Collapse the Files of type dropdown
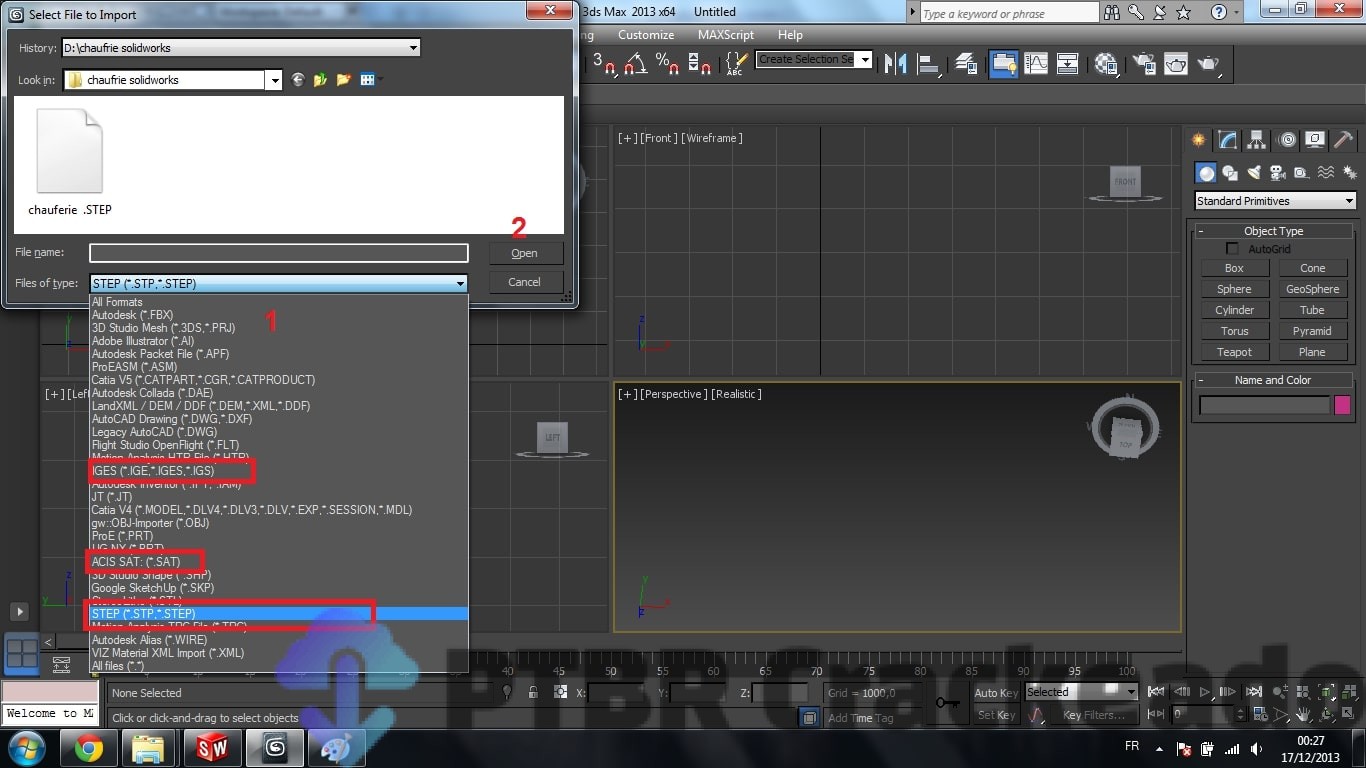The height and width of the screenshot is (768, 1366). pyautogui.click(x=460, y=284)
